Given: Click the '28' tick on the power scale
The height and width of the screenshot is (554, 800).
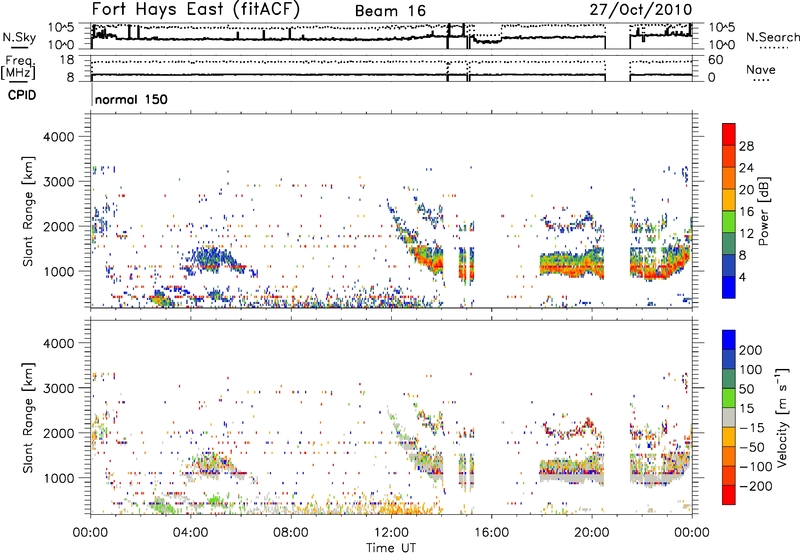Looking at the screenshot, I should [746, 146].
